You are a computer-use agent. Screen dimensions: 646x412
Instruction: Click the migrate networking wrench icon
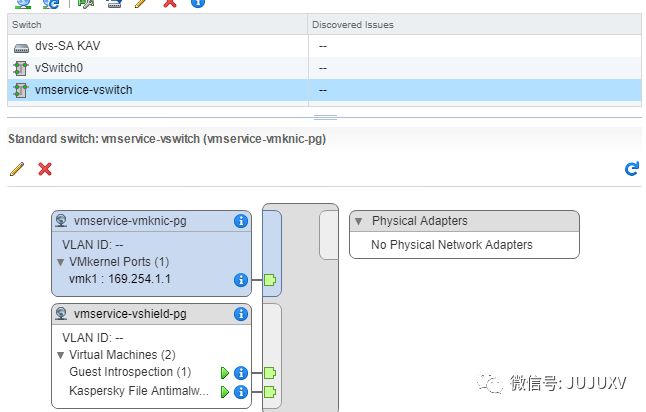click(86, 3)
